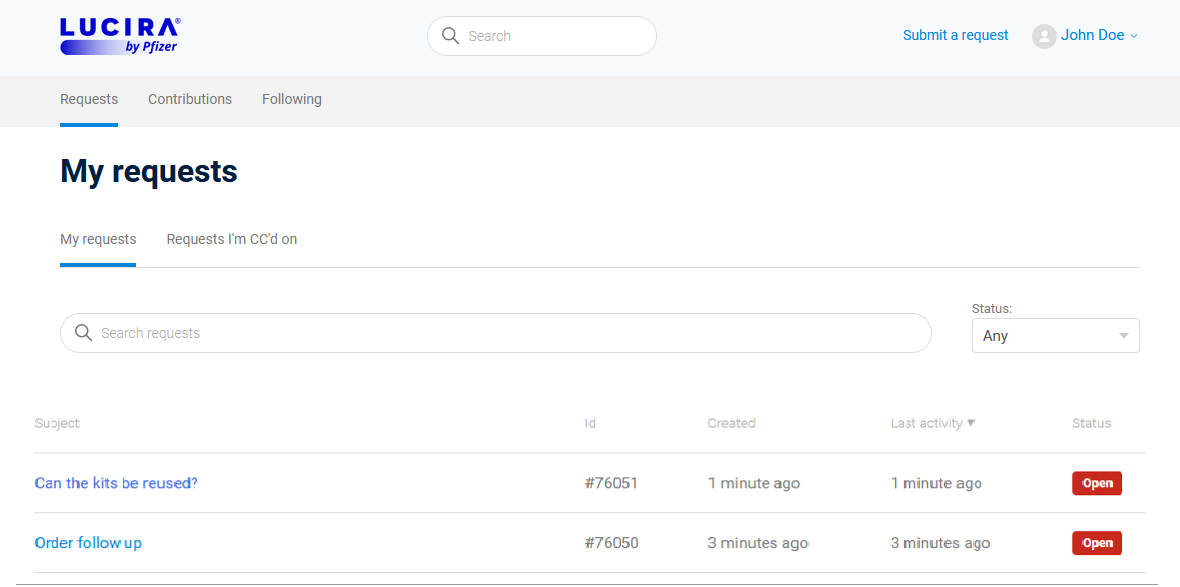1180x587 pixels.
Task: Click the Lucira by Pfizer logo
Action: click(119, 35)
